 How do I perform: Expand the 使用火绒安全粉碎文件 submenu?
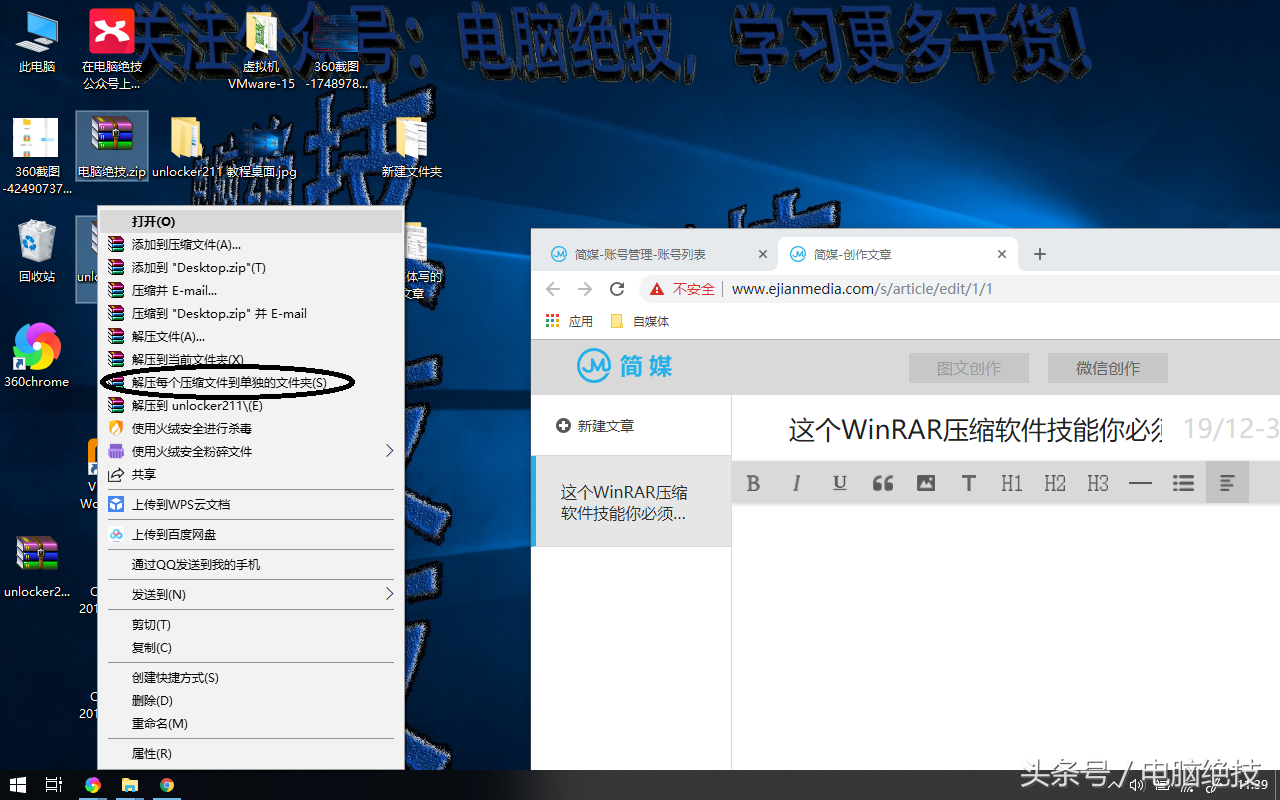250,452
